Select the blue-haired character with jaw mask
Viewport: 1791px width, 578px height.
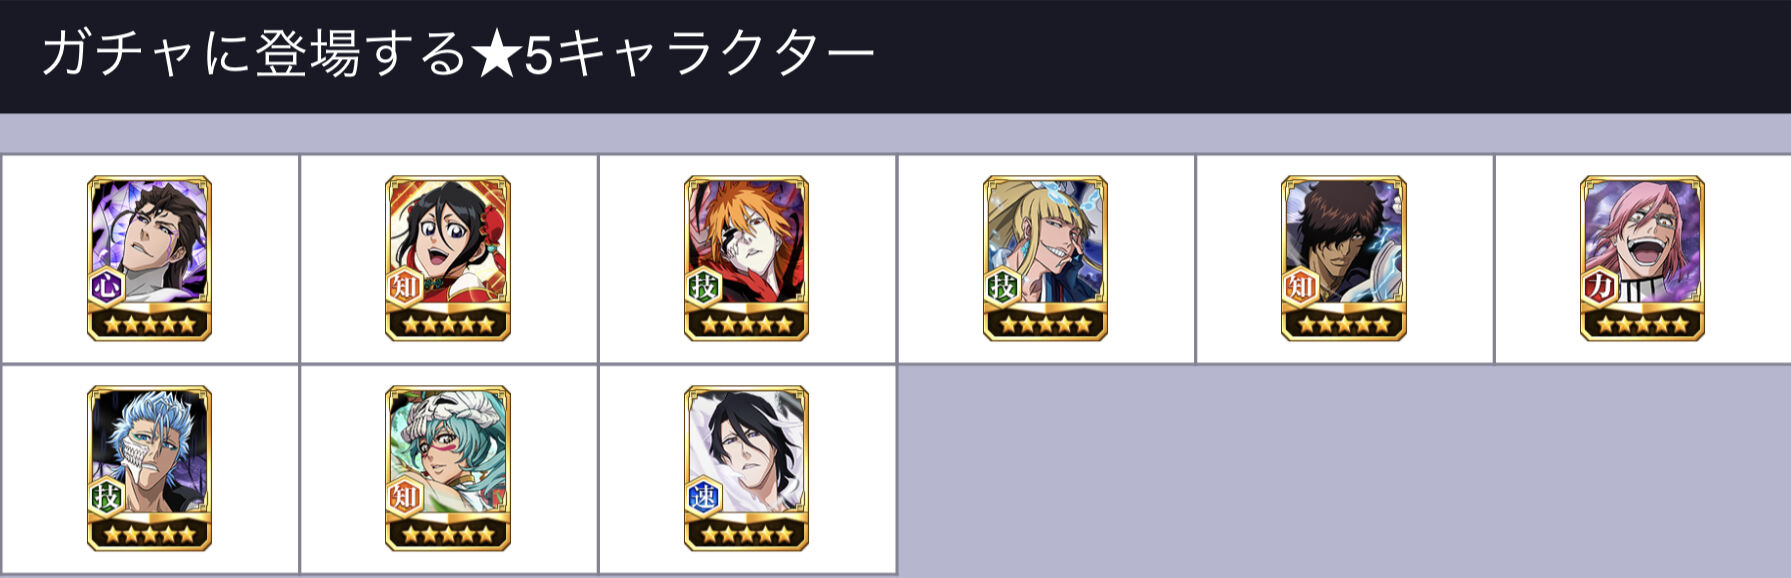(149, 468)
